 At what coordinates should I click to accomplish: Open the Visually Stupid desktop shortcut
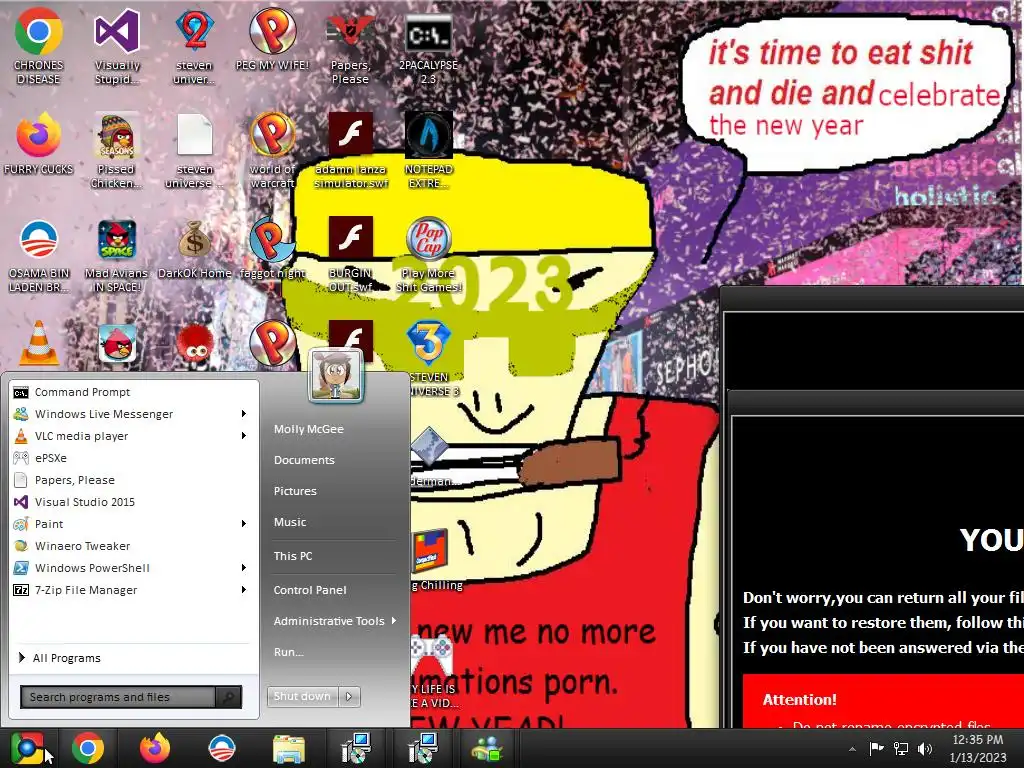tap(116, 46)
